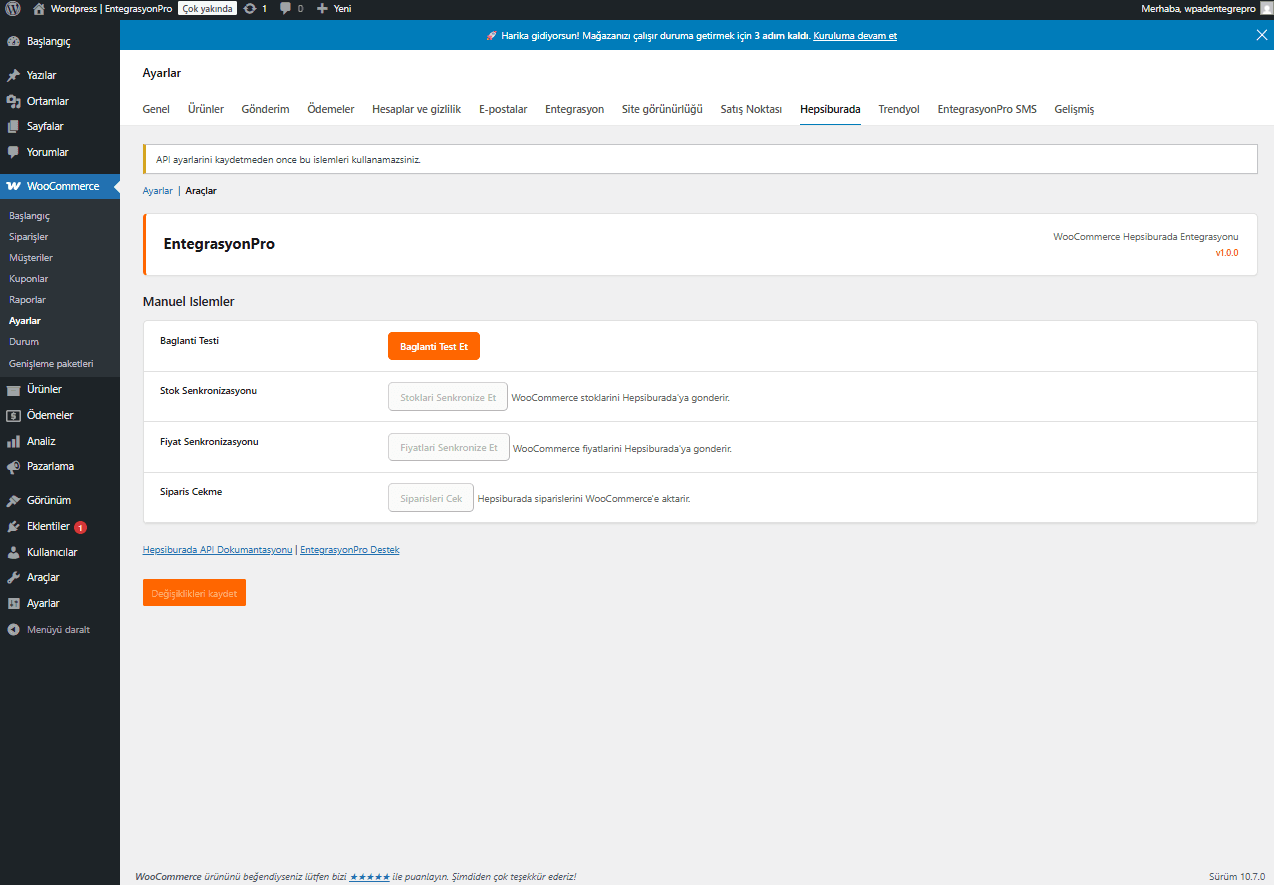Open Genişleme paketleri submenu item

click(51, 363)
